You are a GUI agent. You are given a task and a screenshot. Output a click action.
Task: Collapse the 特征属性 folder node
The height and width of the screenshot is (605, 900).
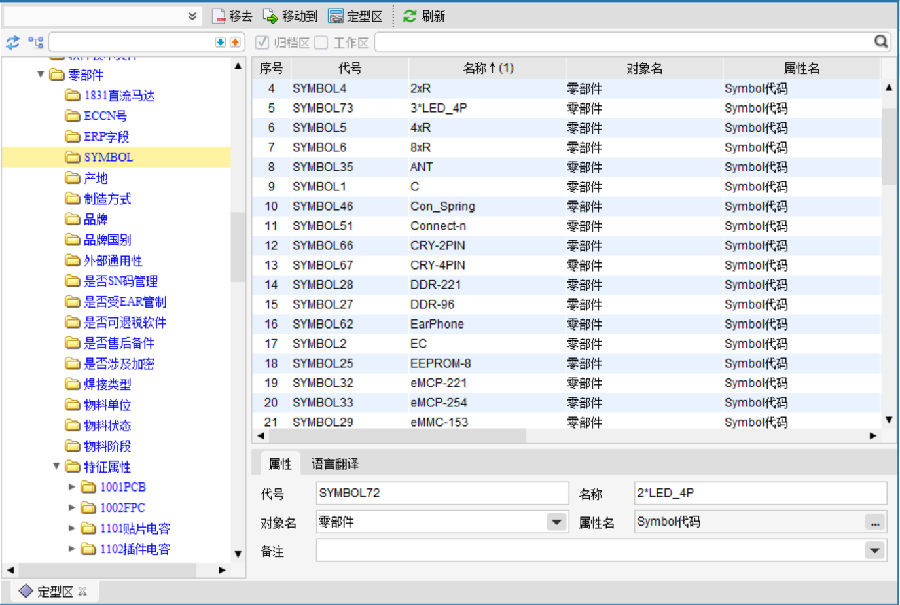click(x=57, y=466)
